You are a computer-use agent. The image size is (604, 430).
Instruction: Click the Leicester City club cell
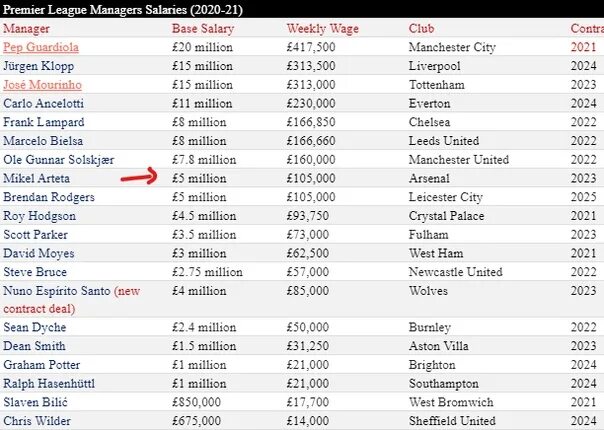pyautogui.click(x=445, y=197)
